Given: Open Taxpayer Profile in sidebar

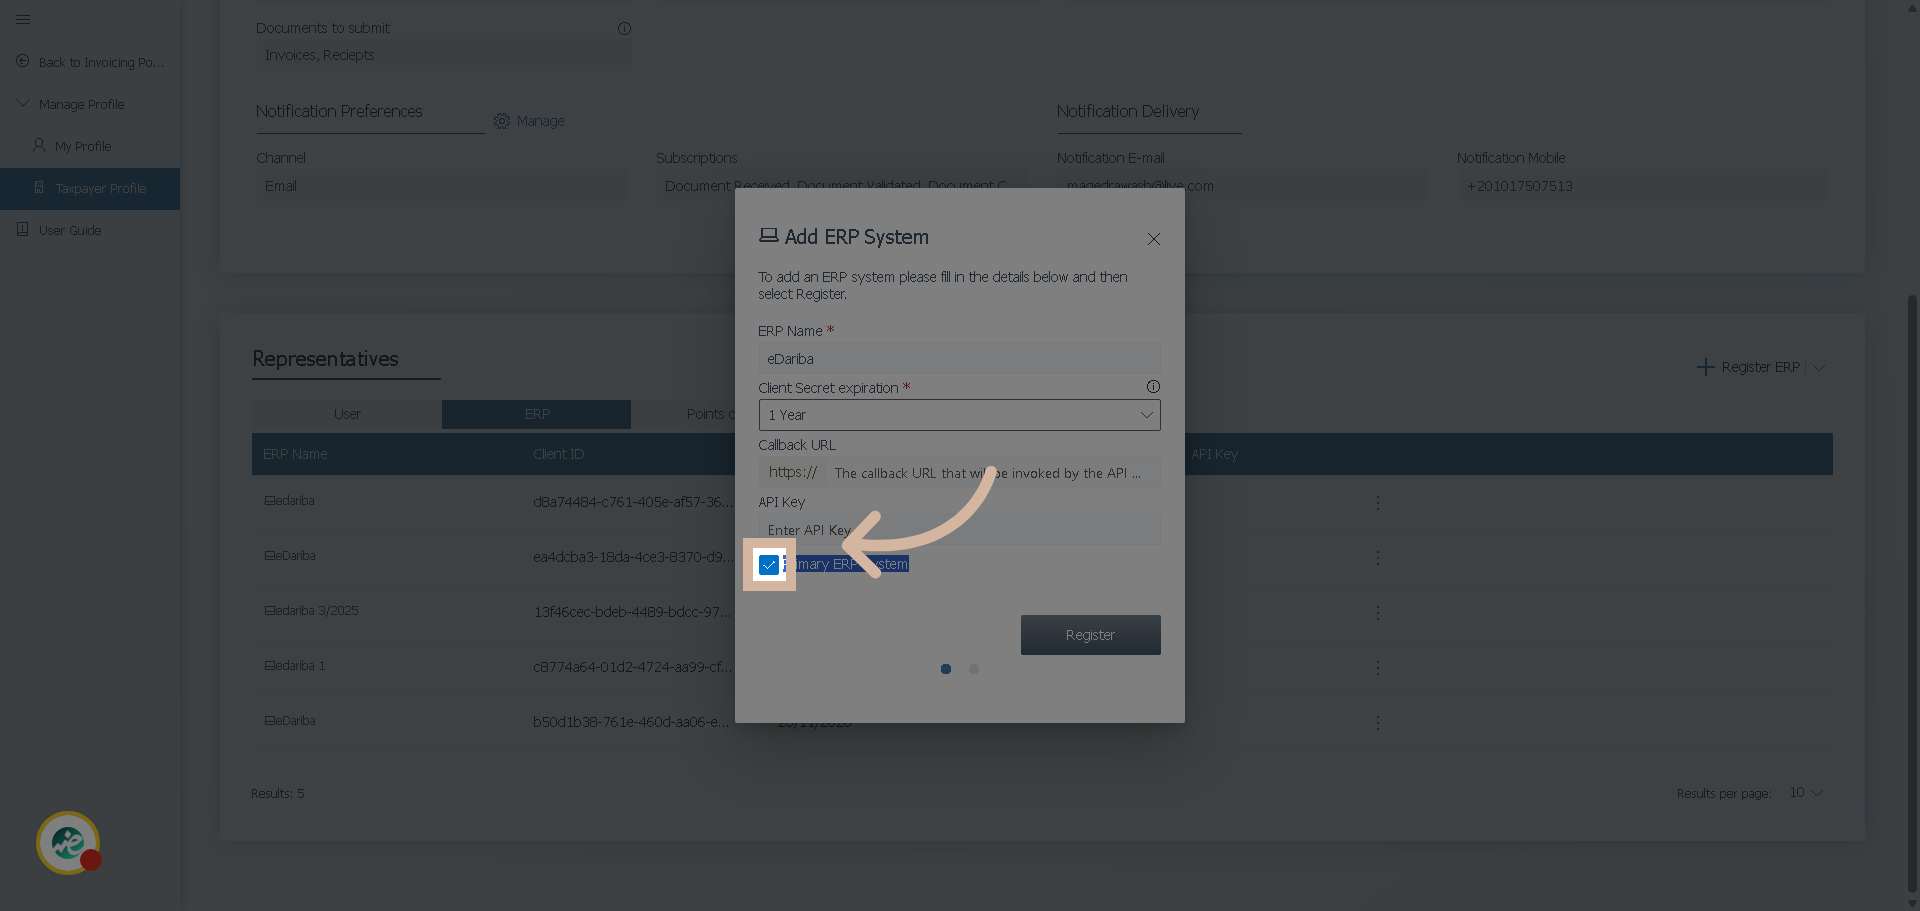Looking at the screenshot, I should [100, 188].
